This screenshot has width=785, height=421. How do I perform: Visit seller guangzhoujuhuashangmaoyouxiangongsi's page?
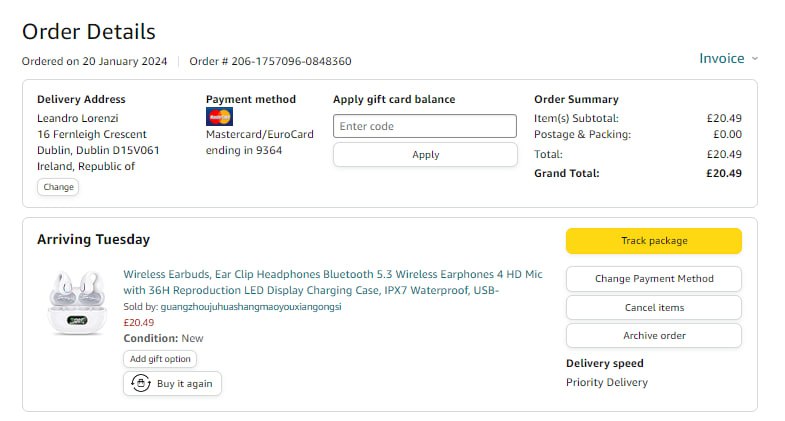click(x=251, y=307)
